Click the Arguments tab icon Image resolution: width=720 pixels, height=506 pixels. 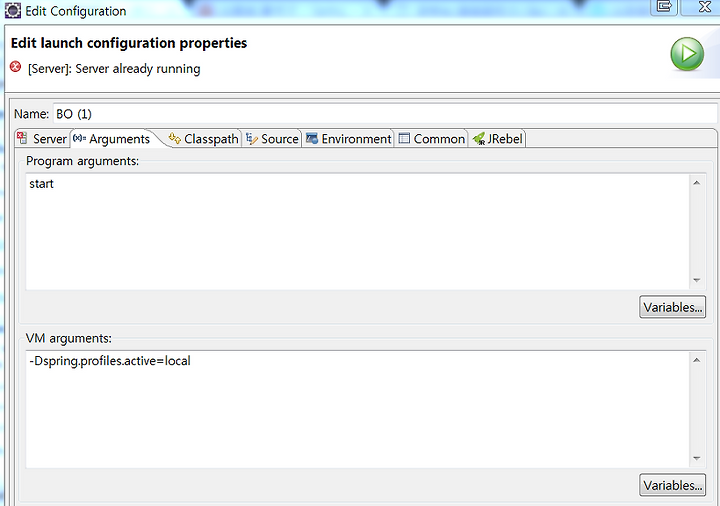(x=79, y=138)
